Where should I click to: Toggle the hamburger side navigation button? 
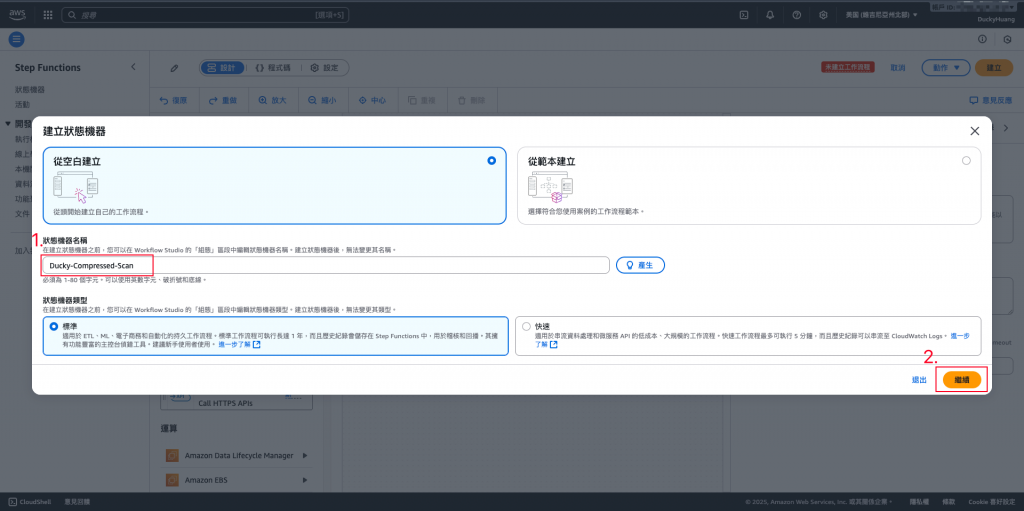tap(16, 39)
